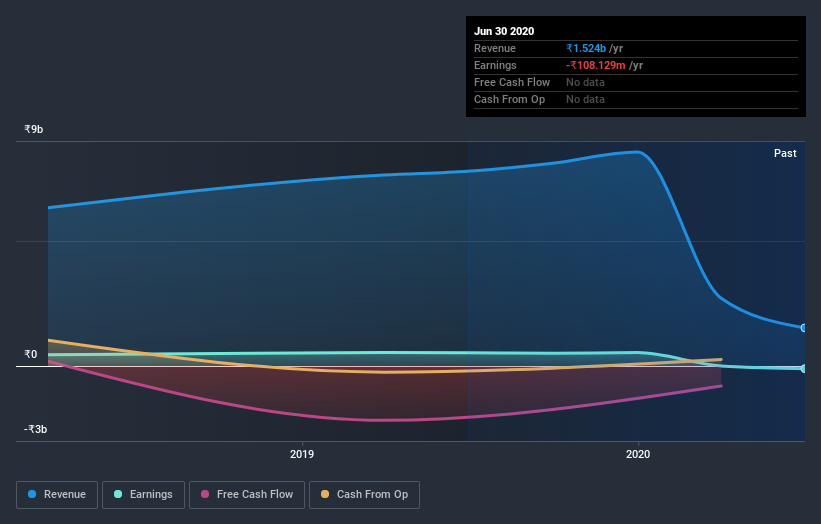The width and height of the screenshot is (821, 524).
Task: Toggle the Cash From Op legend button
Action: click(x=364, y=495)
